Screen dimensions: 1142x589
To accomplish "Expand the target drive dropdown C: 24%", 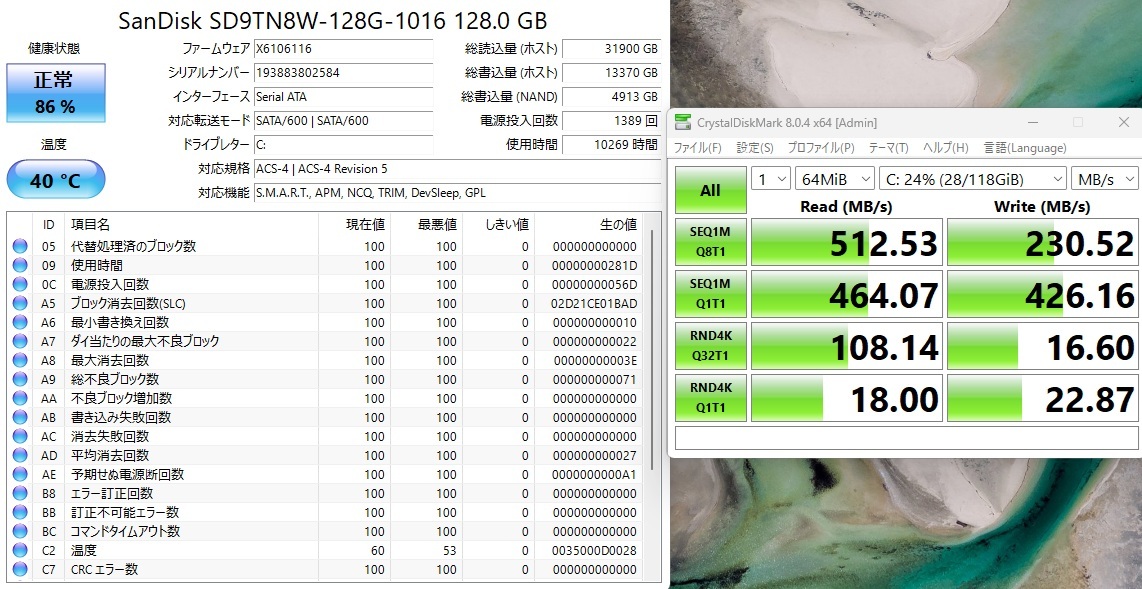I will pos(973,178).
